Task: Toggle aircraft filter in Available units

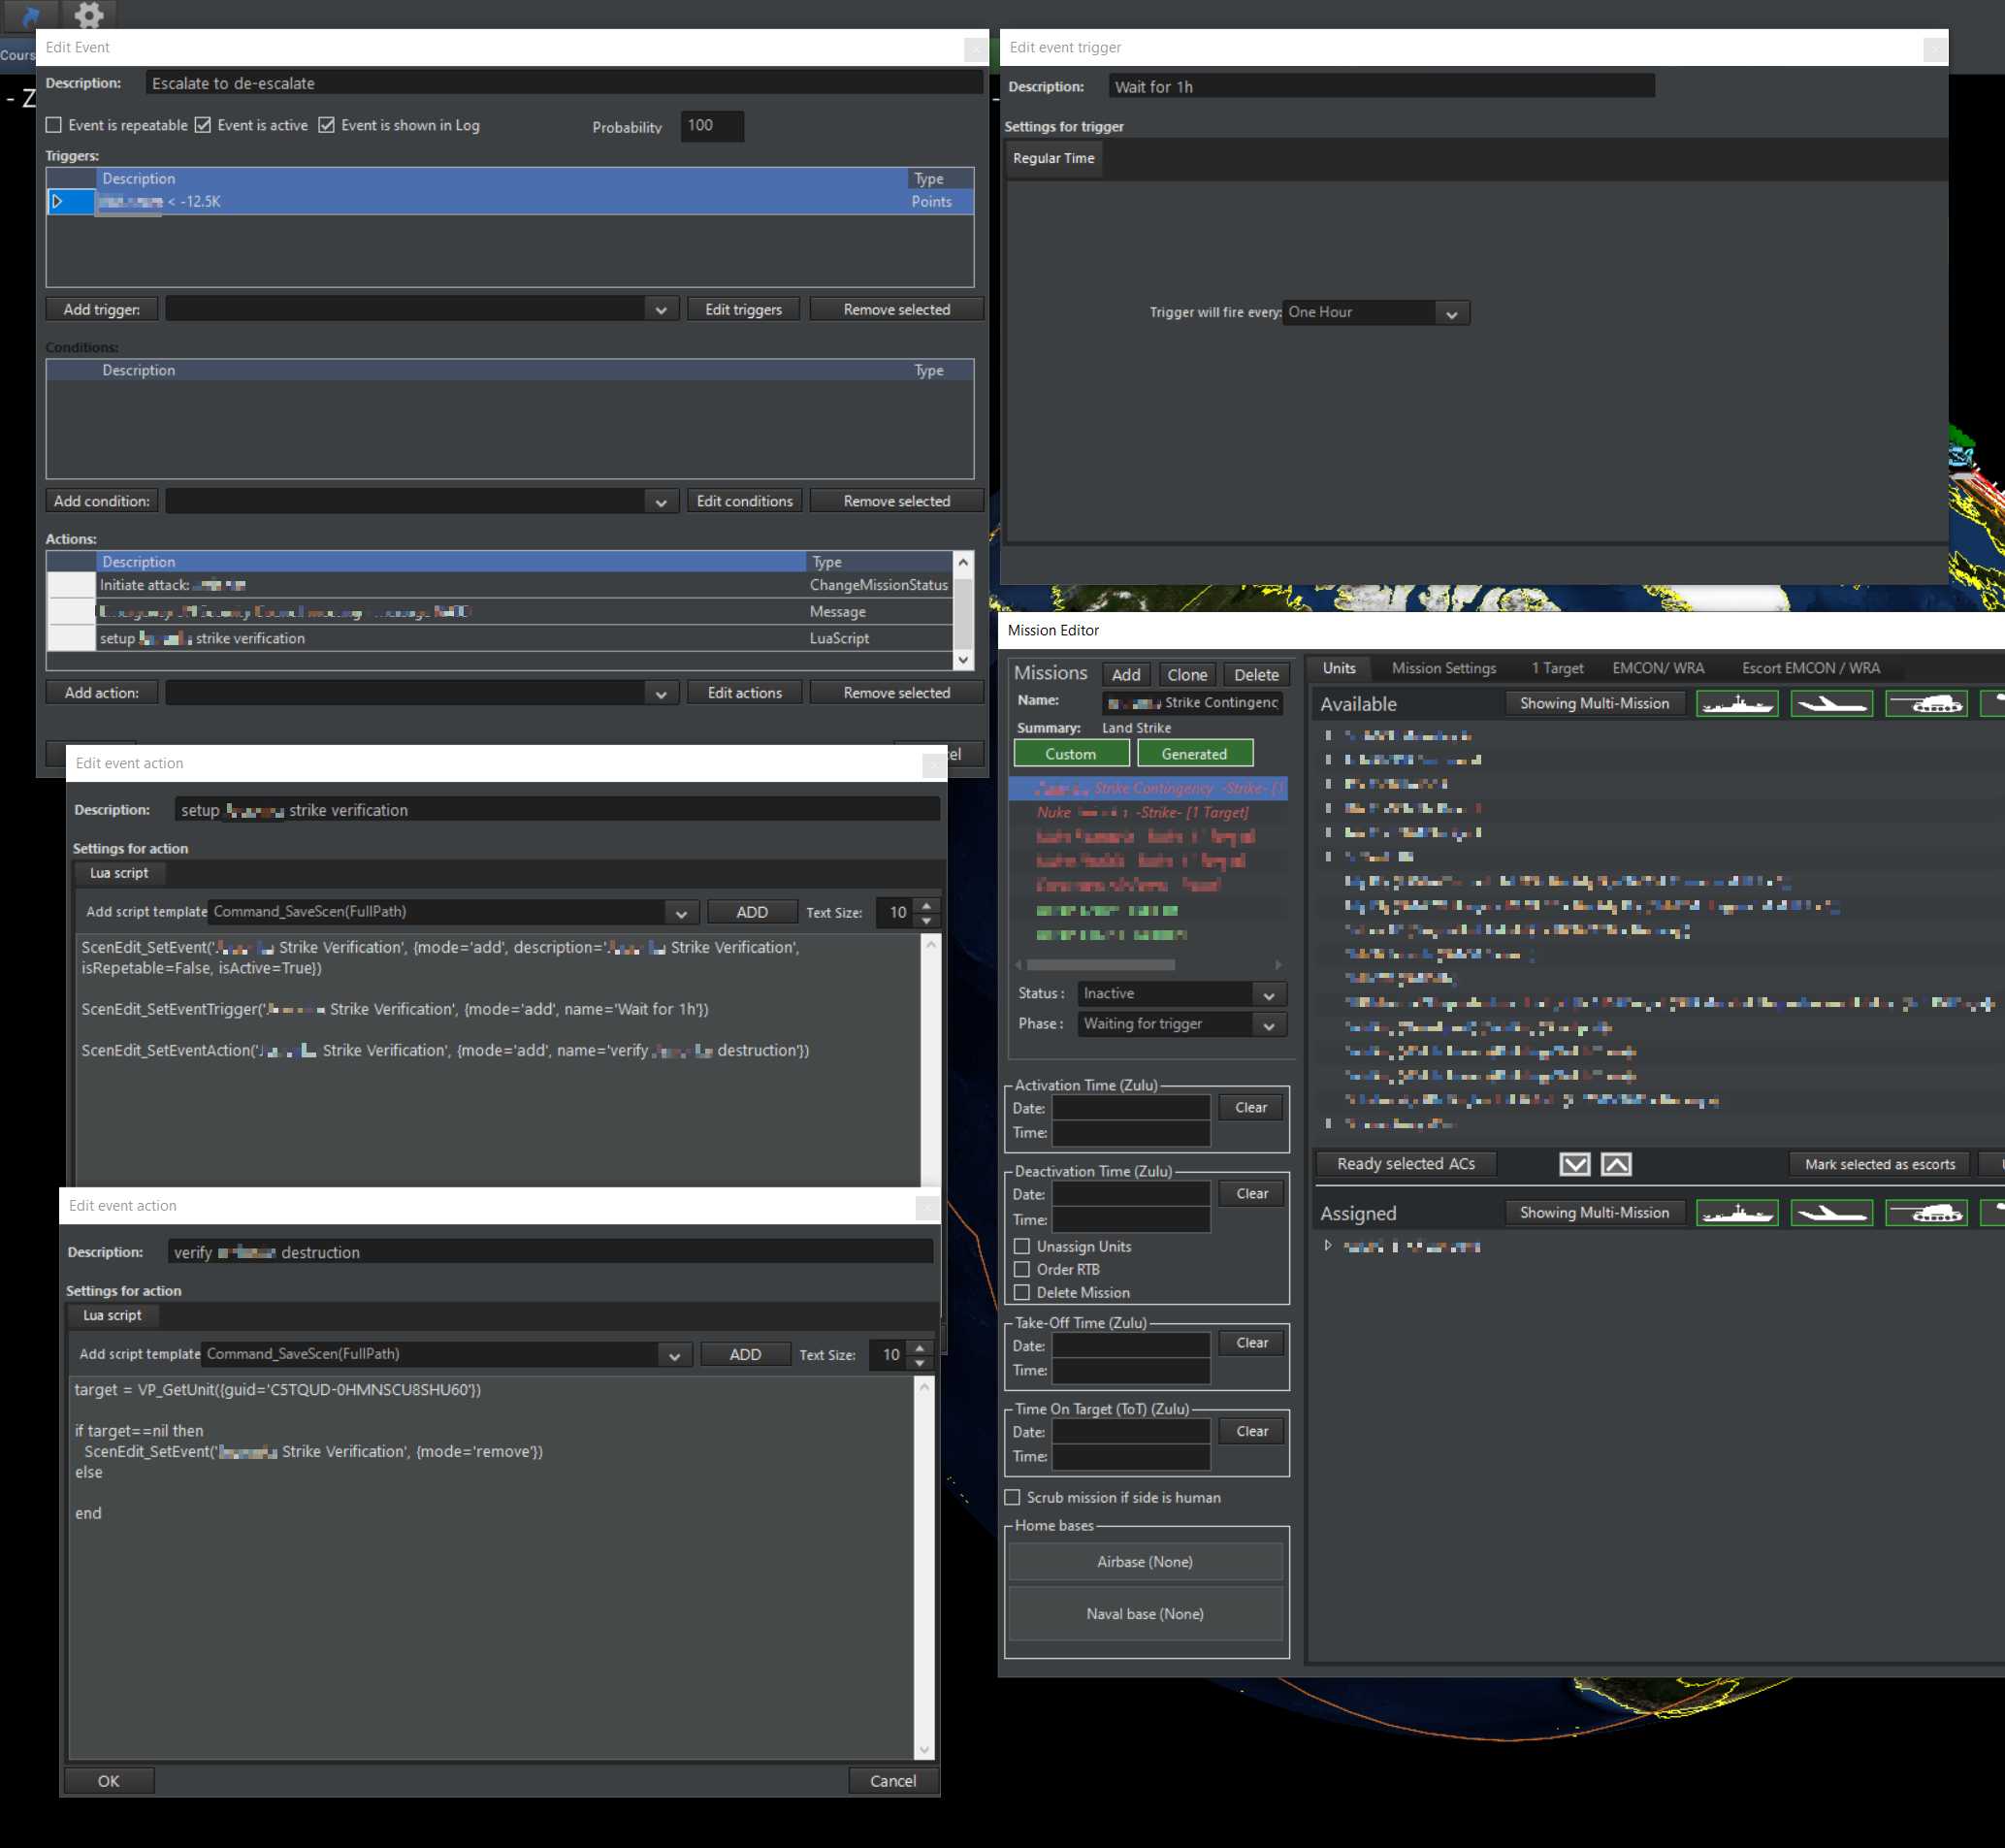Action: click(x=1830, y=704)
